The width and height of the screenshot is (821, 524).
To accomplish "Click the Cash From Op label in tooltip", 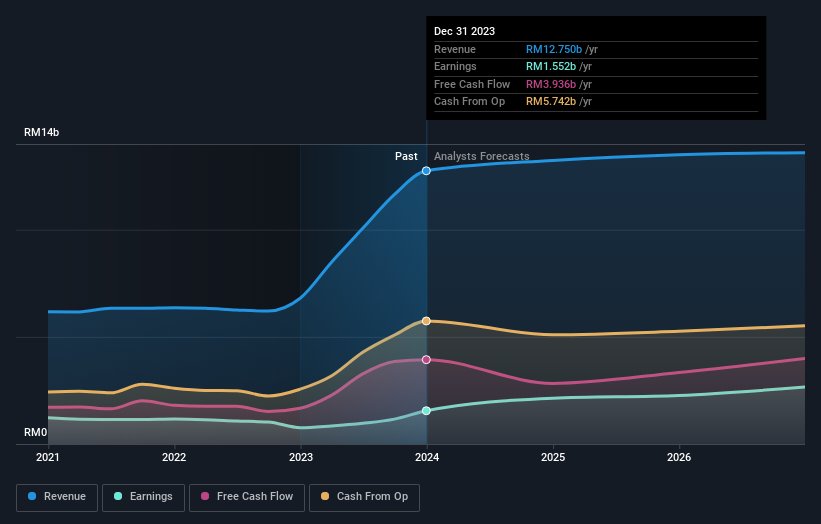I will [469, 102].
